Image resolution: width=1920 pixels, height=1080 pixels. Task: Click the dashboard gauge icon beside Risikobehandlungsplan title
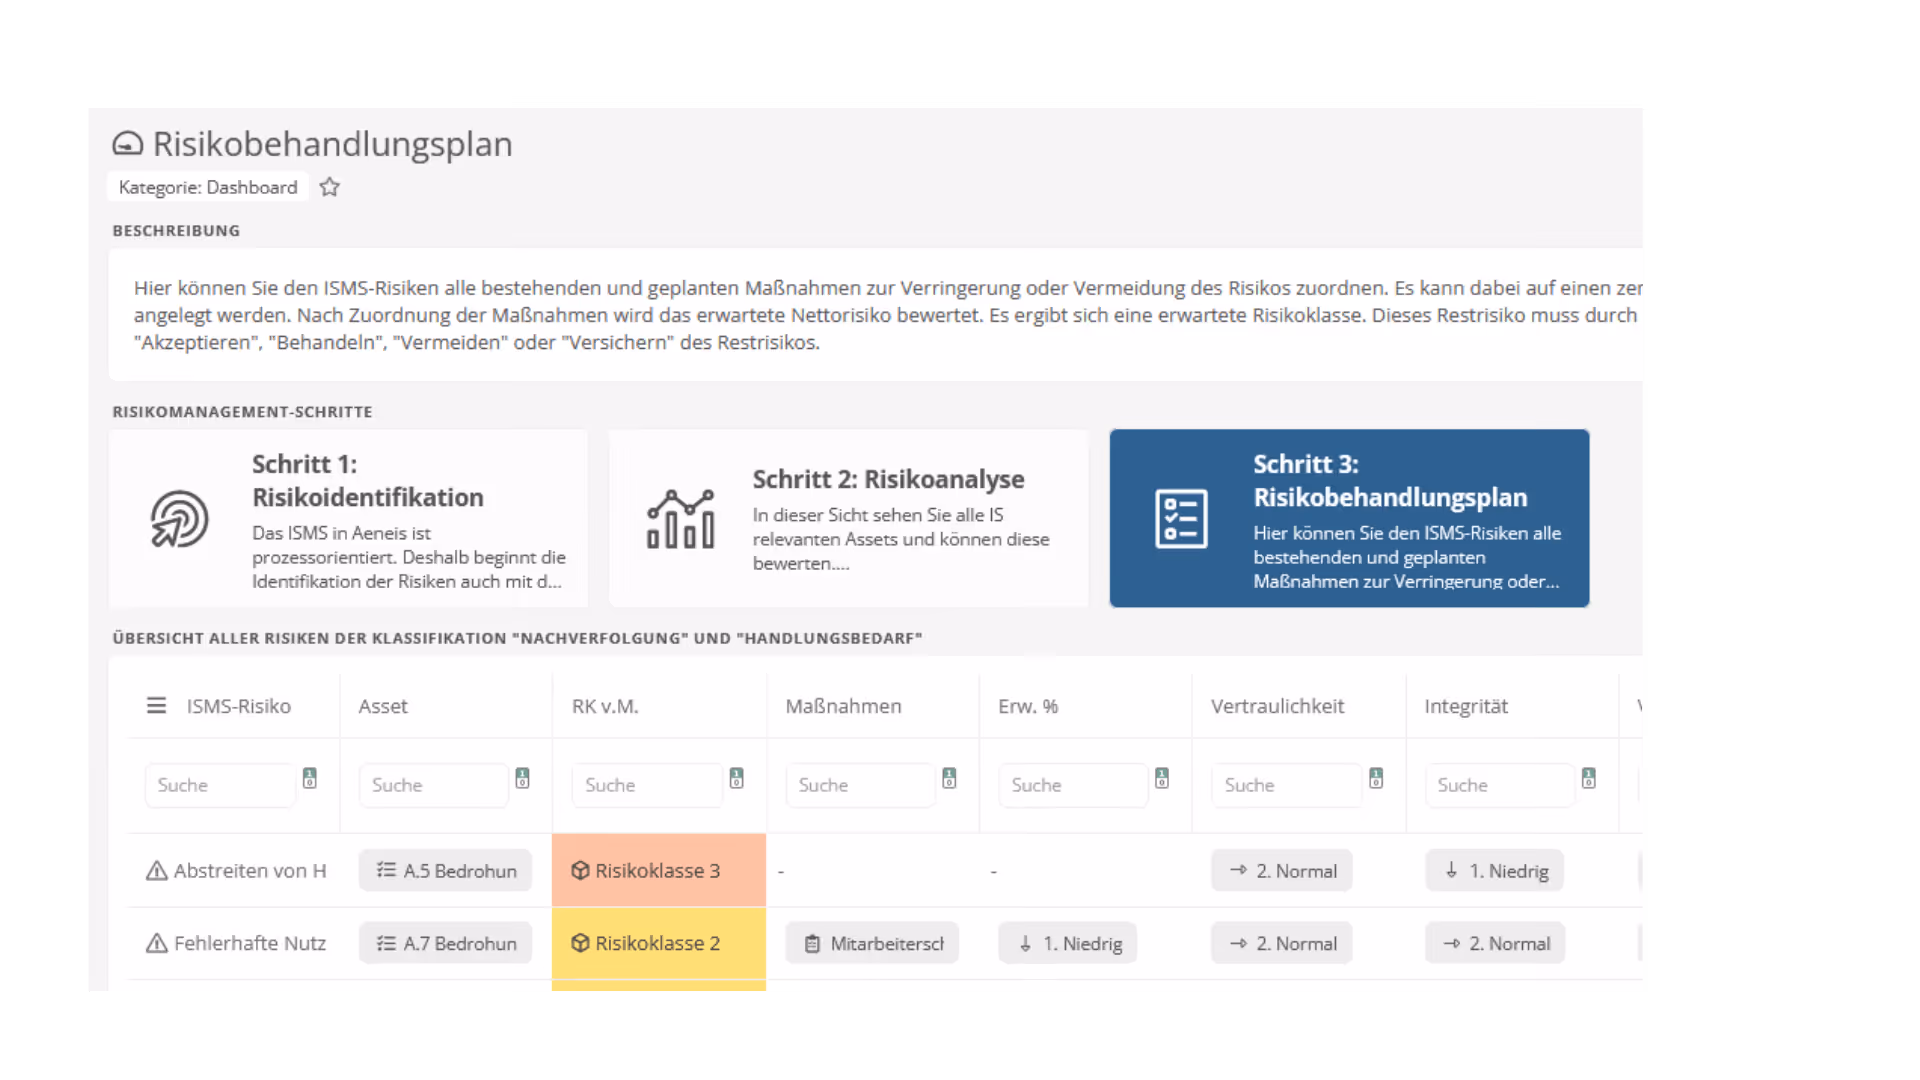point(127,144)
